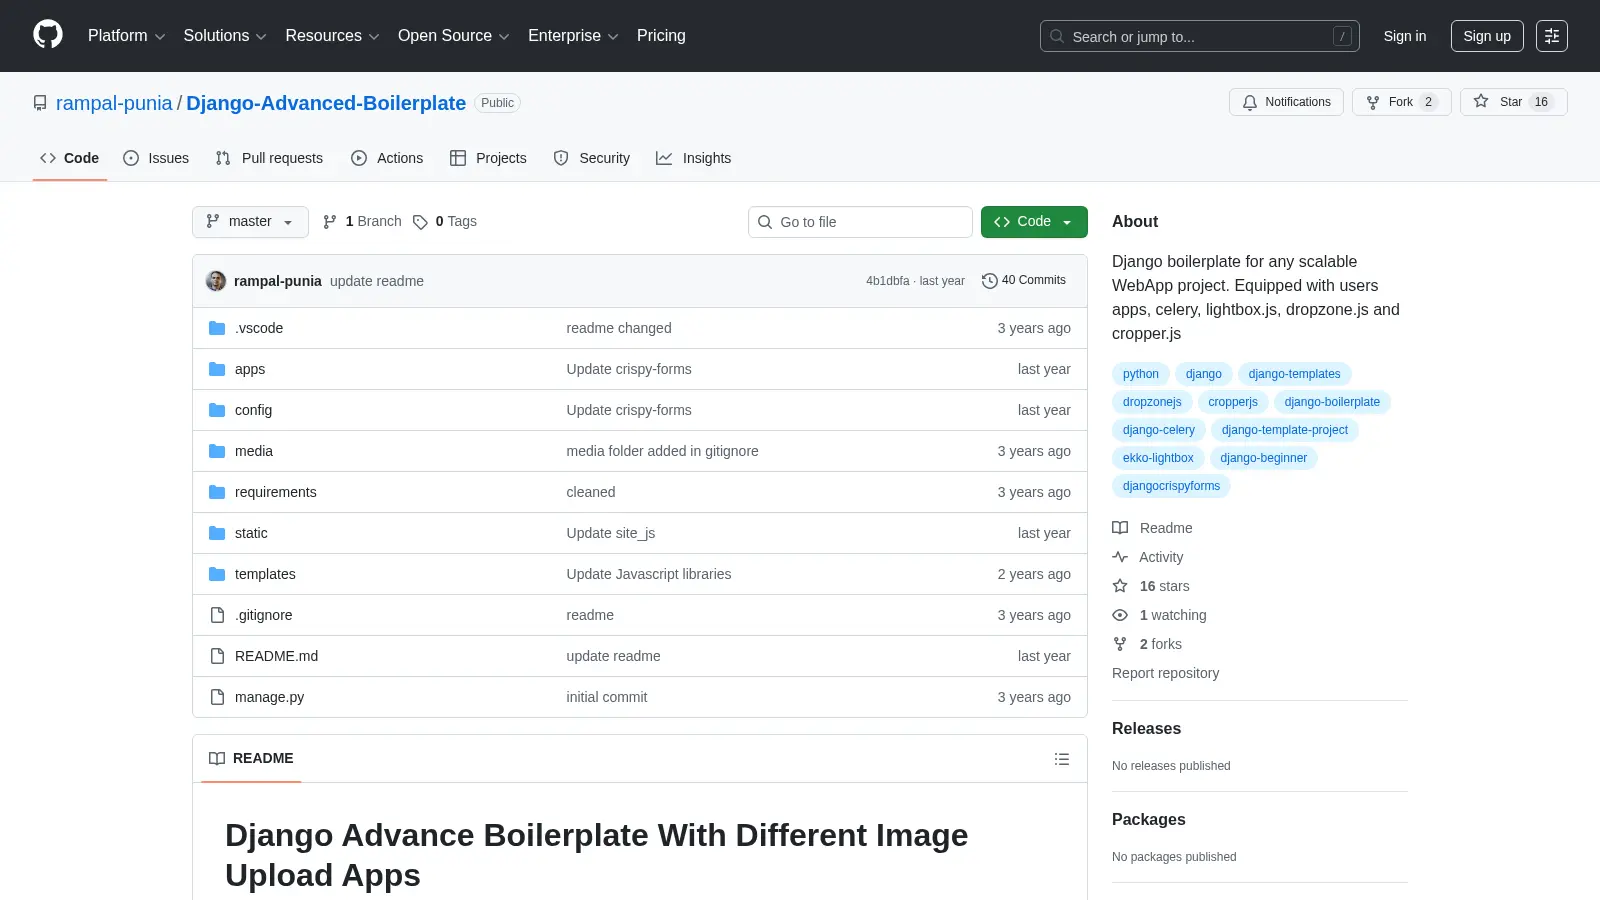Click the commits history clock icon

tap(990, 281)
